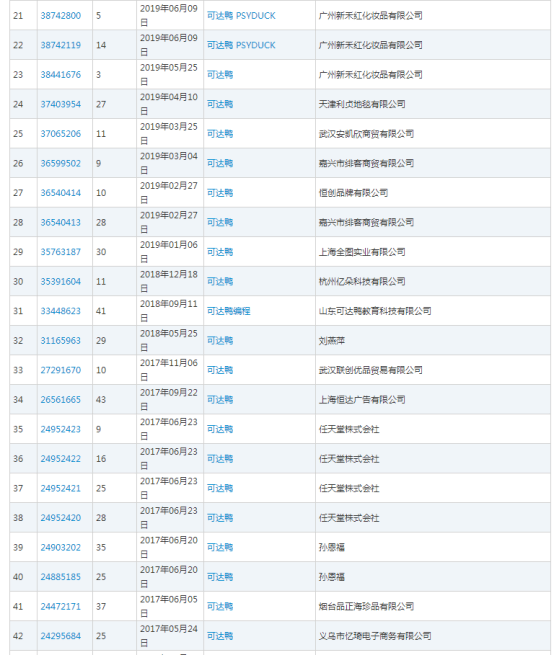Open registration number 38742119 link
554x656 pixels.
click(x=61, y=45)
